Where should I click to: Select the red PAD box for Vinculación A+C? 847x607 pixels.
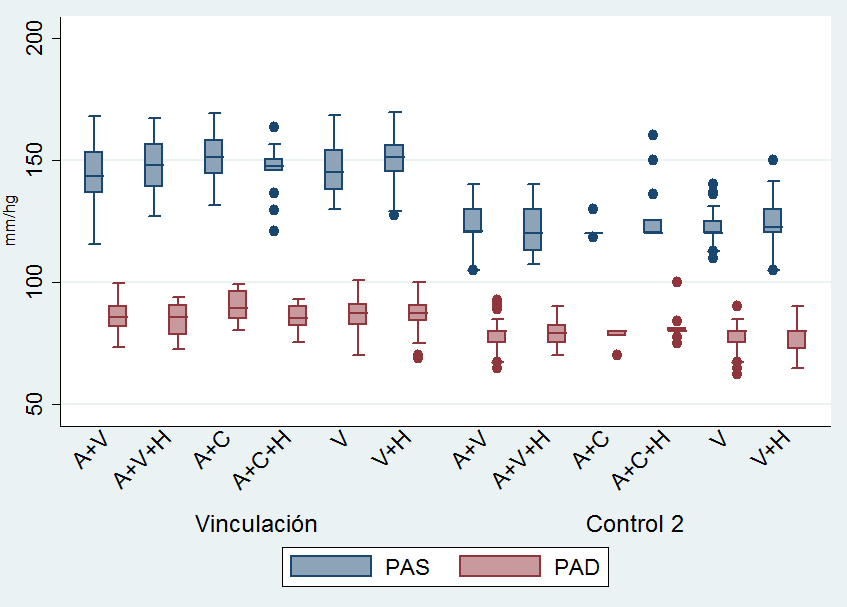coord(238,304)
